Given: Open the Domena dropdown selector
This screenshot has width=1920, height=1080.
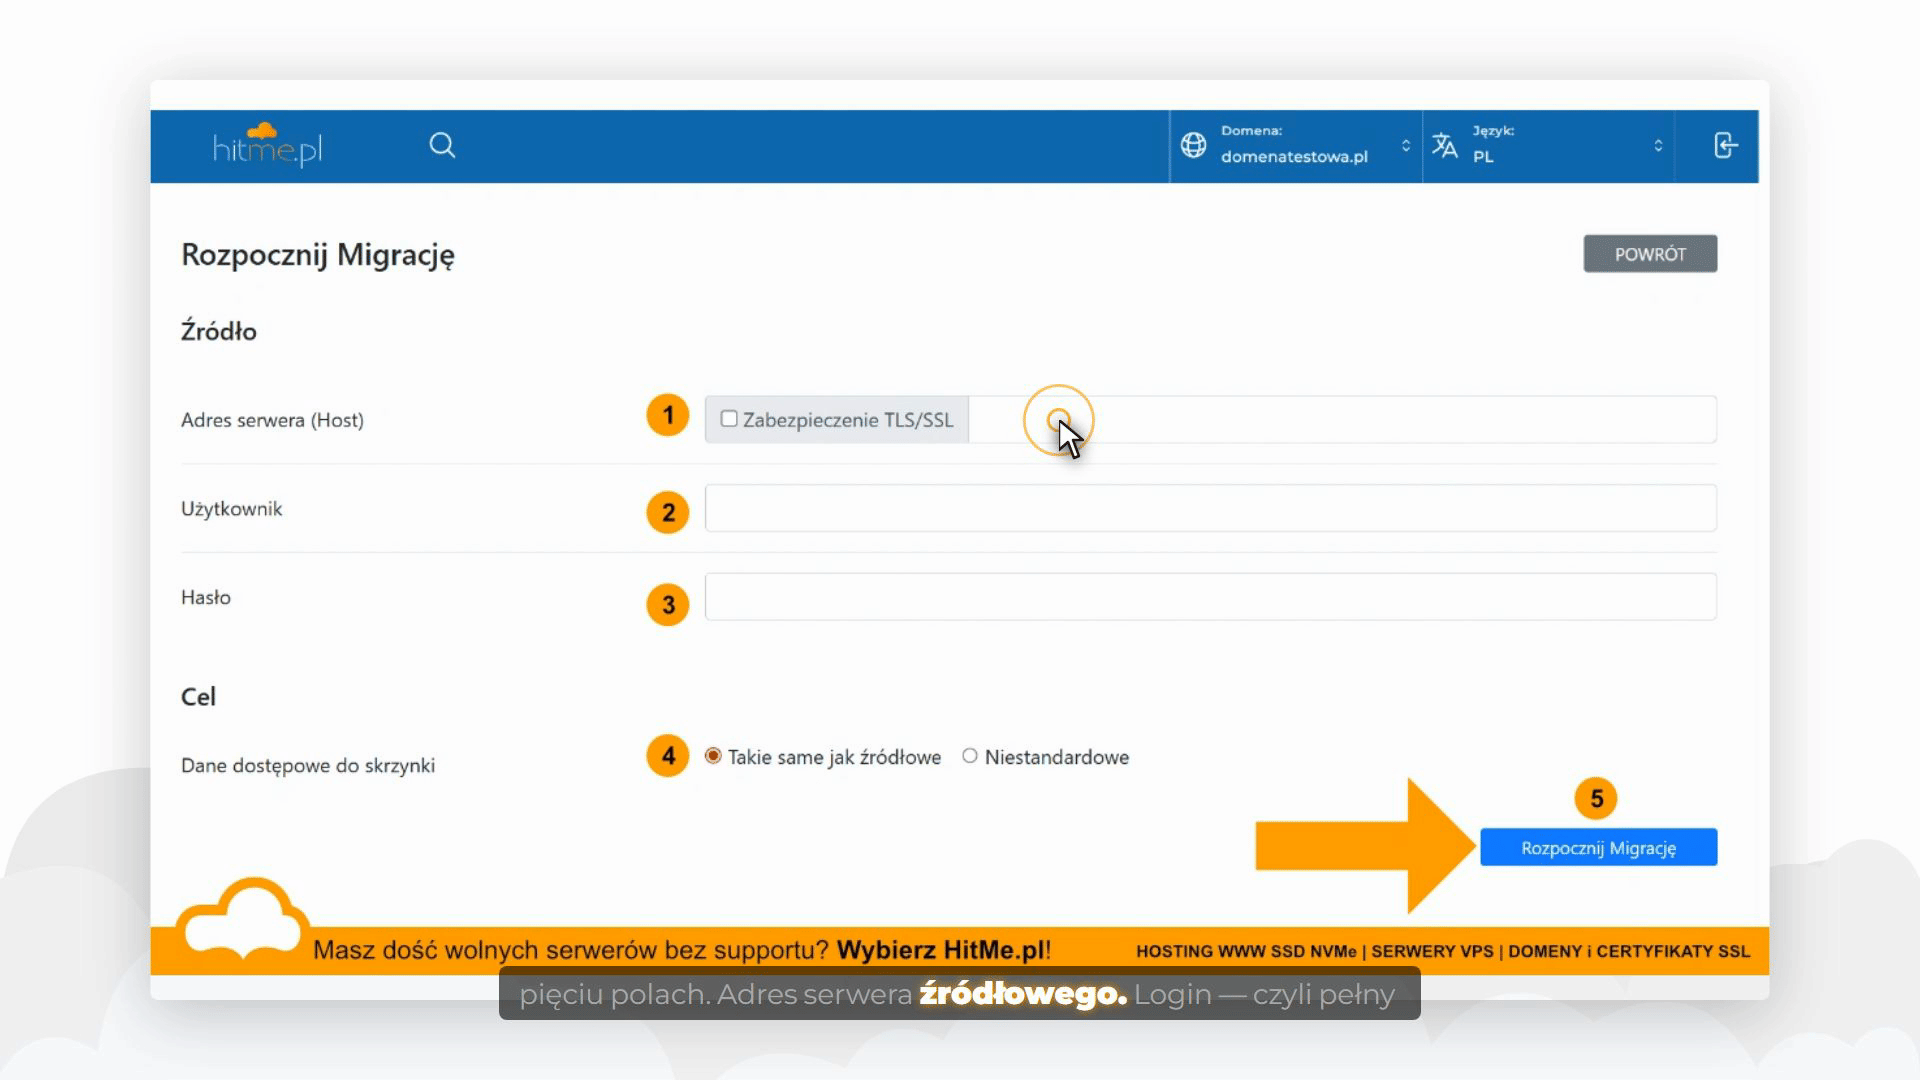Looking at the screenshot, I should coord(1296,146).
